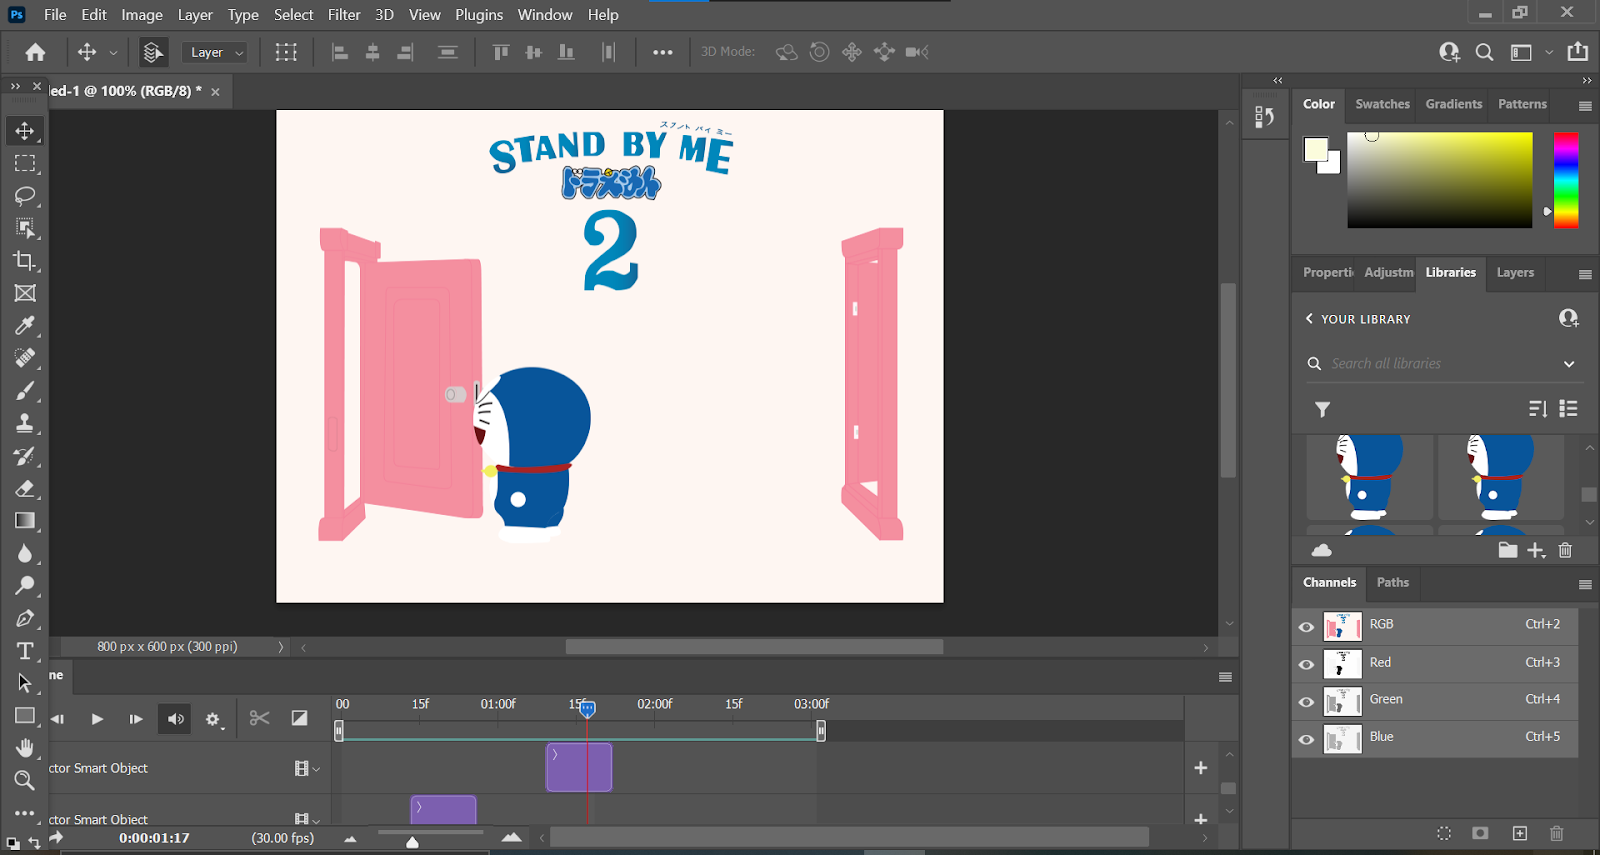Toggle show transform controls icon
This screenshot has width=1600, height=855.
(x=286, y=52)
